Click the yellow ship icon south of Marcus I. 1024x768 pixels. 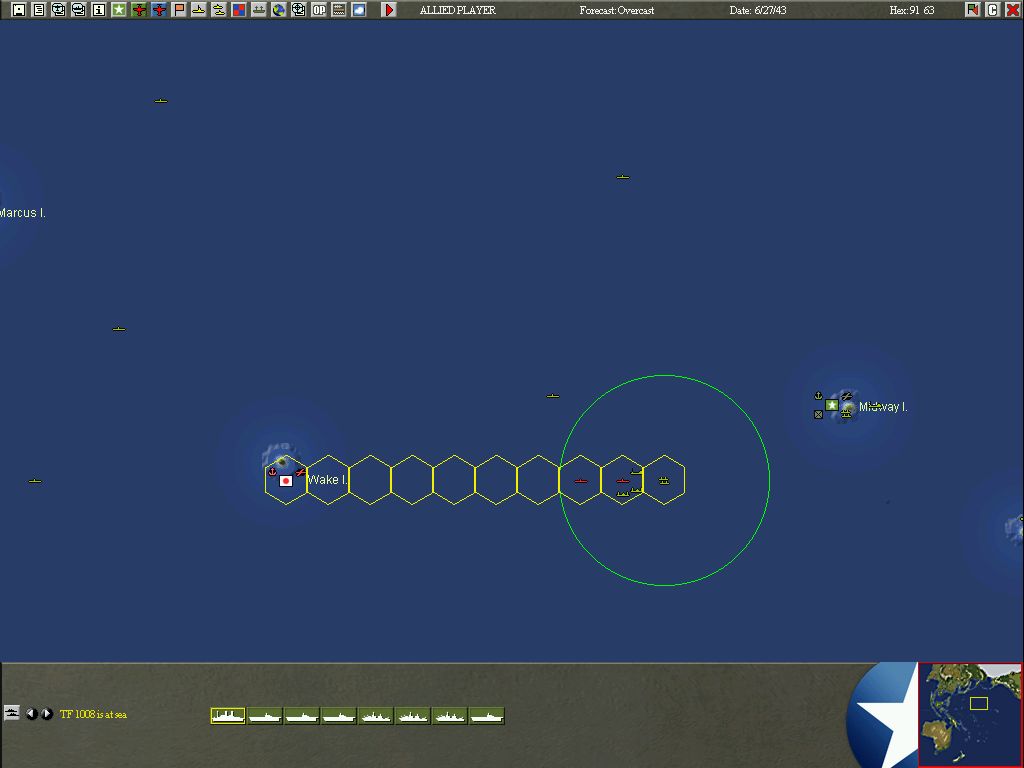click(118, 328)
